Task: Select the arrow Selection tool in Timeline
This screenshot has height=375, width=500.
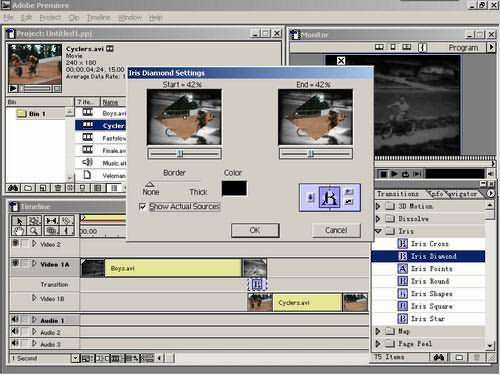Action: point(19,221)
